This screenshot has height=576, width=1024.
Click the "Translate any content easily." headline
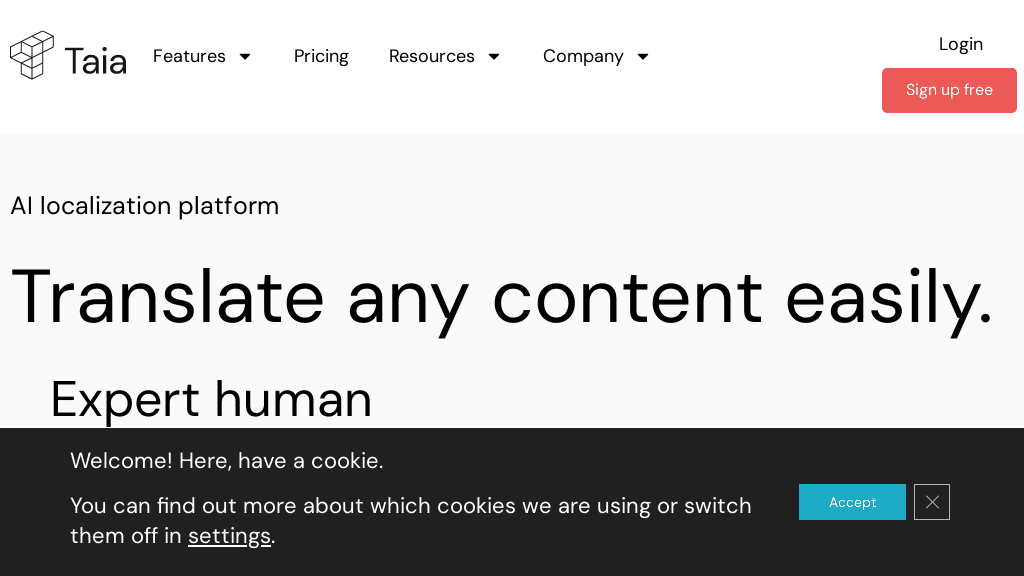pos(500,296)
